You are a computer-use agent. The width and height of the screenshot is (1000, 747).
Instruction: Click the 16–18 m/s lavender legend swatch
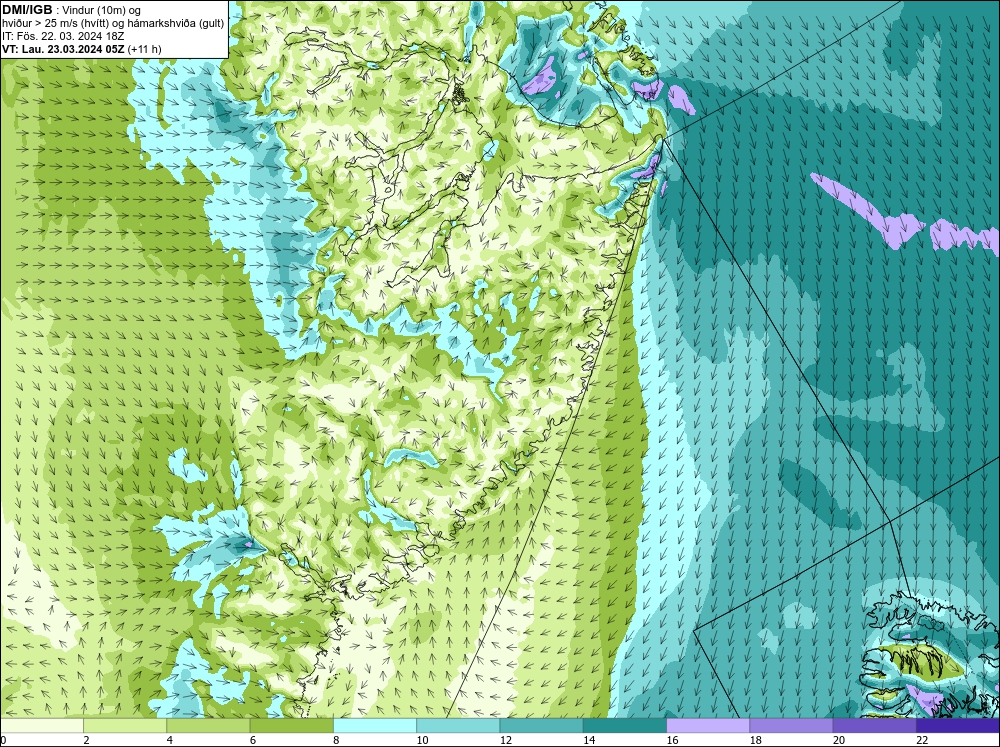(708, 726)
